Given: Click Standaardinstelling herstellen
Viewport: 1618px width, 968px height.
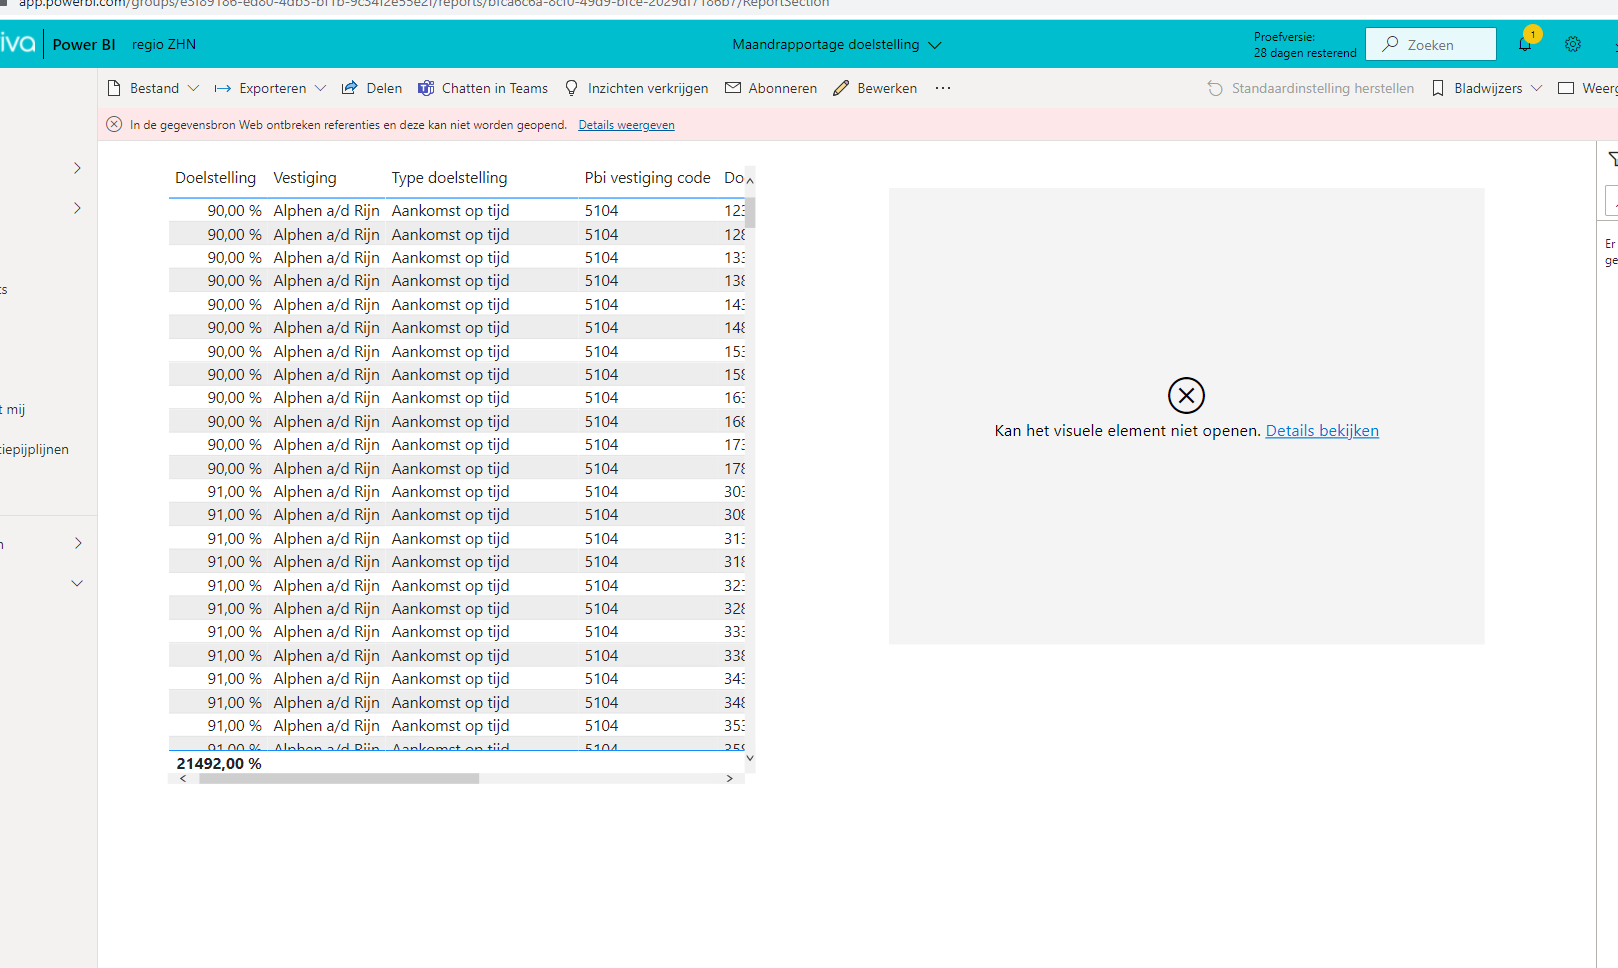Looking at the screenshot, I should pyautogui.click(x=1310, y=88).
